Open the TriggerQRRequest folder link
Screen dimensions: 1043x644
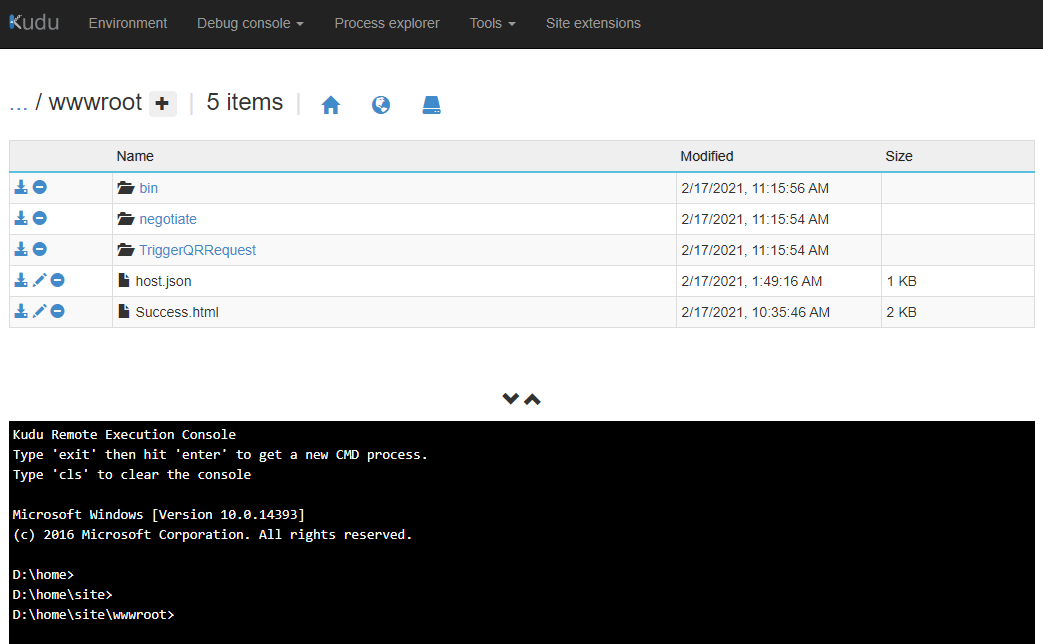click(198, 250)
